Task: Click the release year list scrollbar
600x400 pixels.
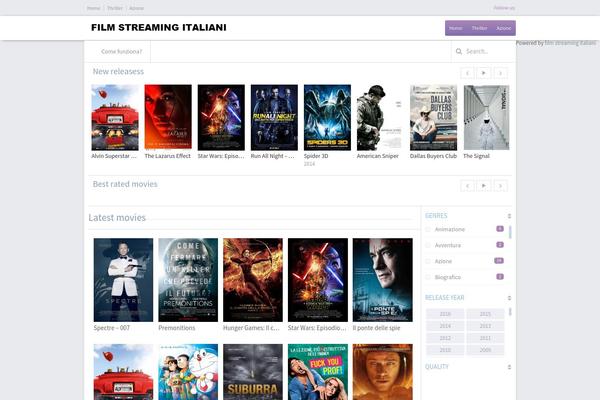Action: coord(510,311)
